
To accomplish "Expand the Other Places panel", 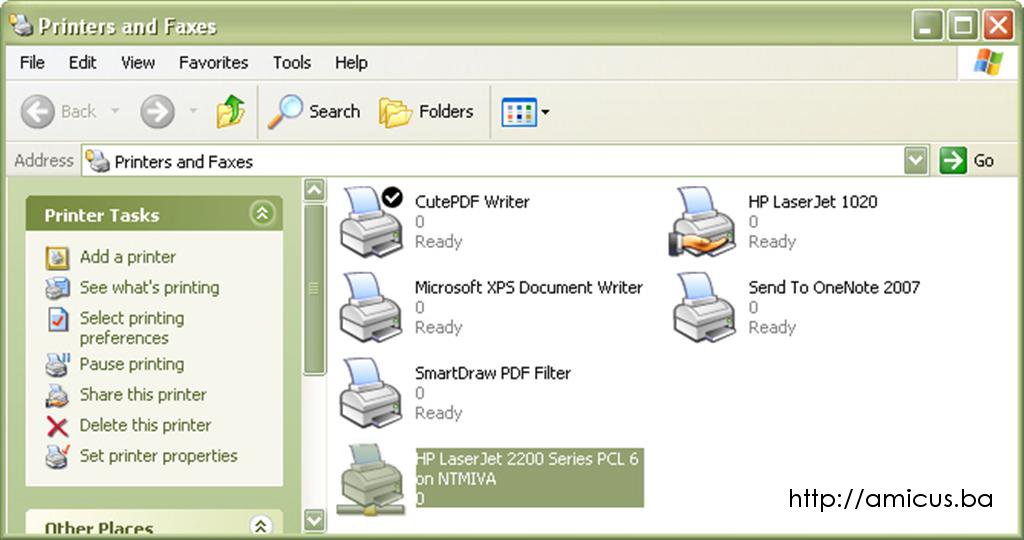I will (261, 526).
